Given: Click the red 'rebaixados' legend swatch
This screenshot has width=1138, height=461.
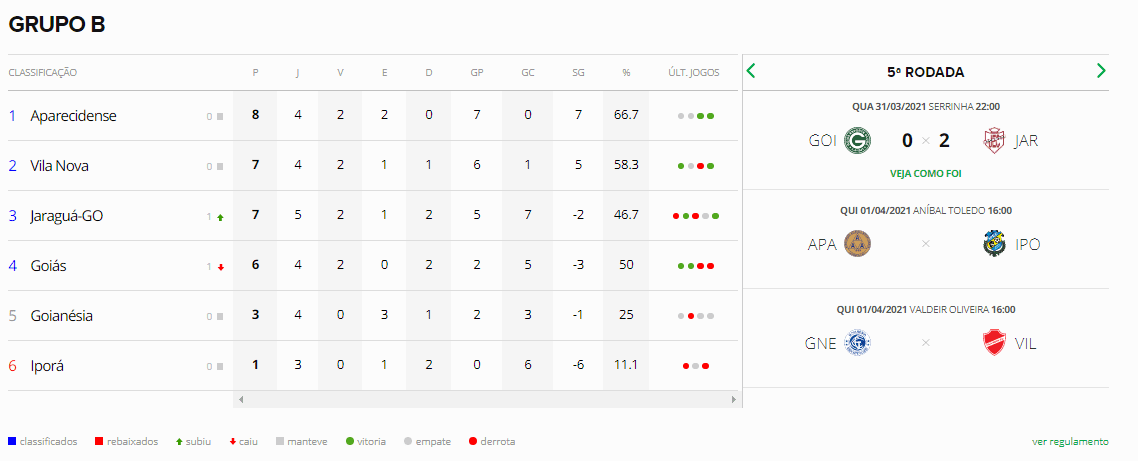Looking at the screenshot, I should point(99,441).
